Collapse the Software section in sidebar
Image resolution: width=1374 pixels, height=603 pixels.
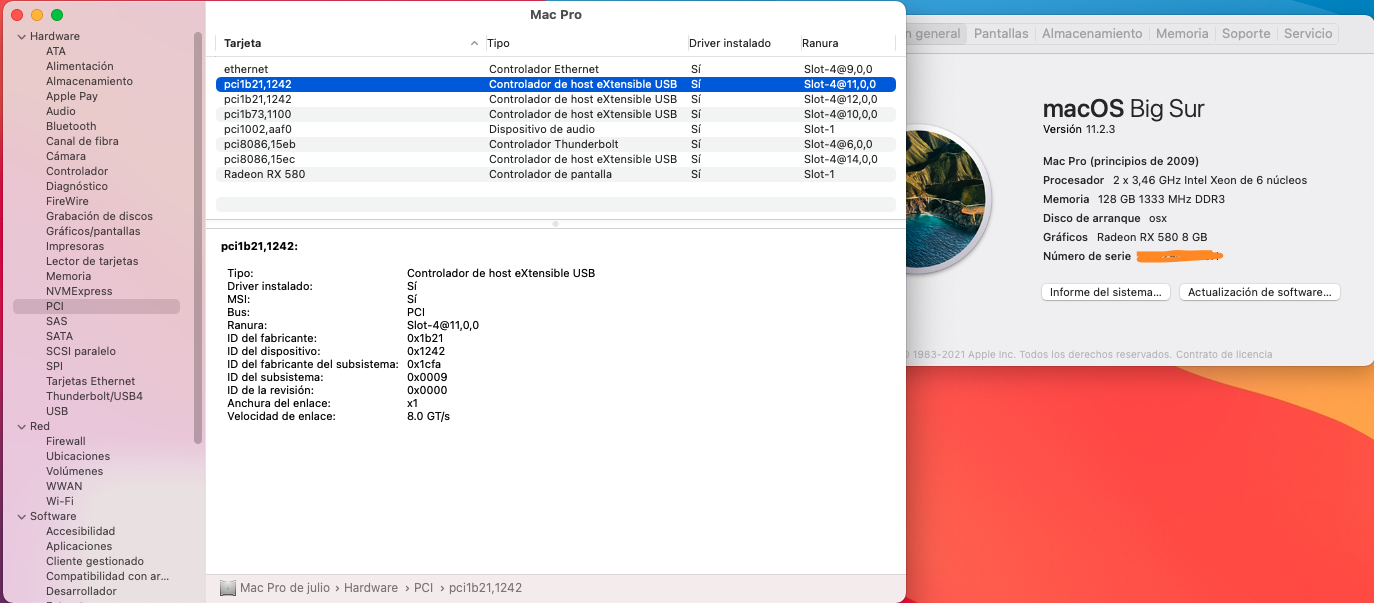pos(21,517)
